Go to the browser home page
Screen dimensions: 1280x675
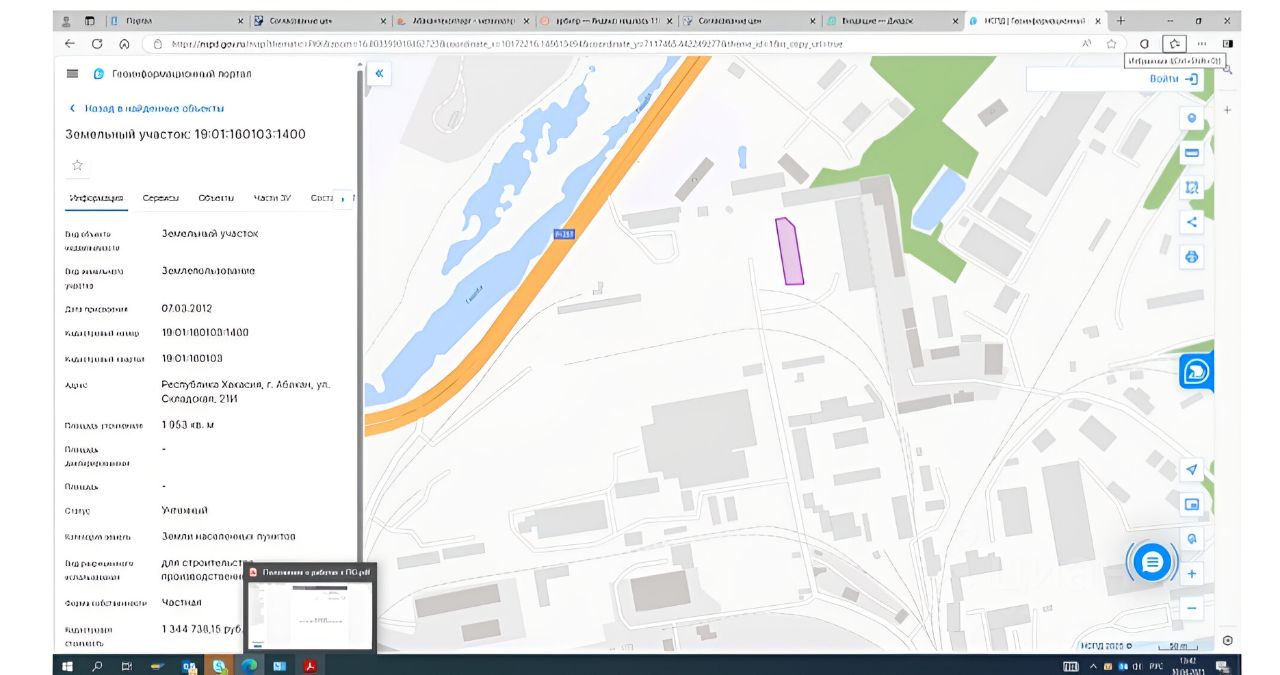coord(124,44)
